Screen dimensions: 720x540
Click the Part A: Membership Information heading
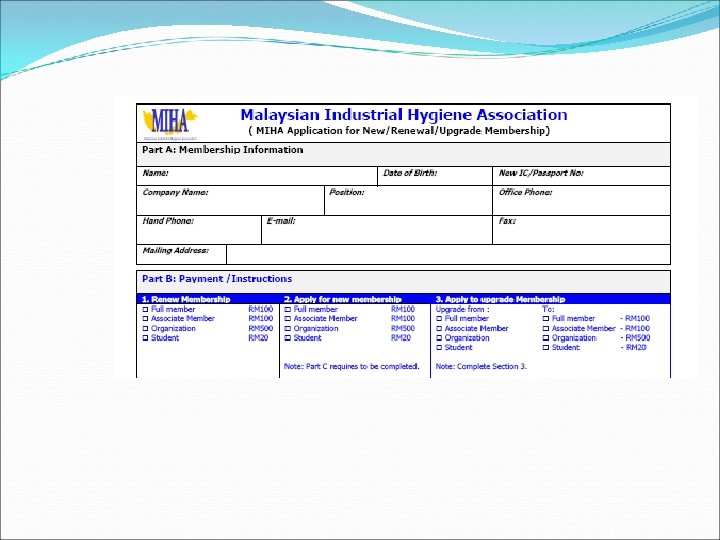pos(223,150)
